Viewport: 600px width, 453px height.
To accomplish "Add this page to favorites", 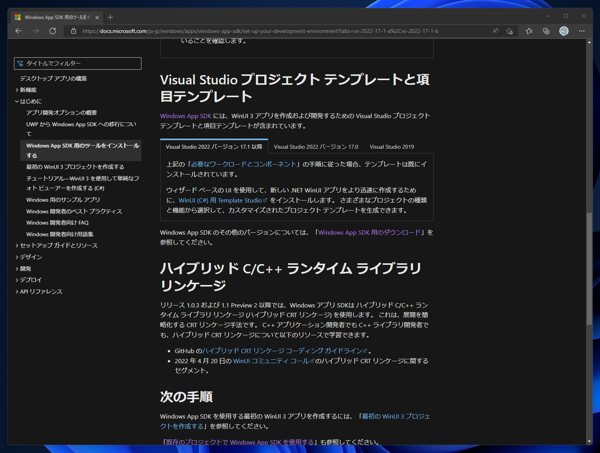I will [510, 31].
